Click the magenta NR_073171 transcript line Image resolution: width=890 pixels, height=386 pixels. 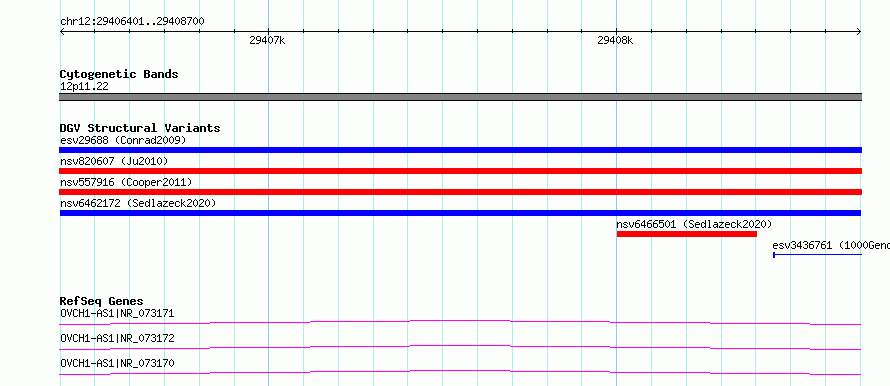coord(460,322)
